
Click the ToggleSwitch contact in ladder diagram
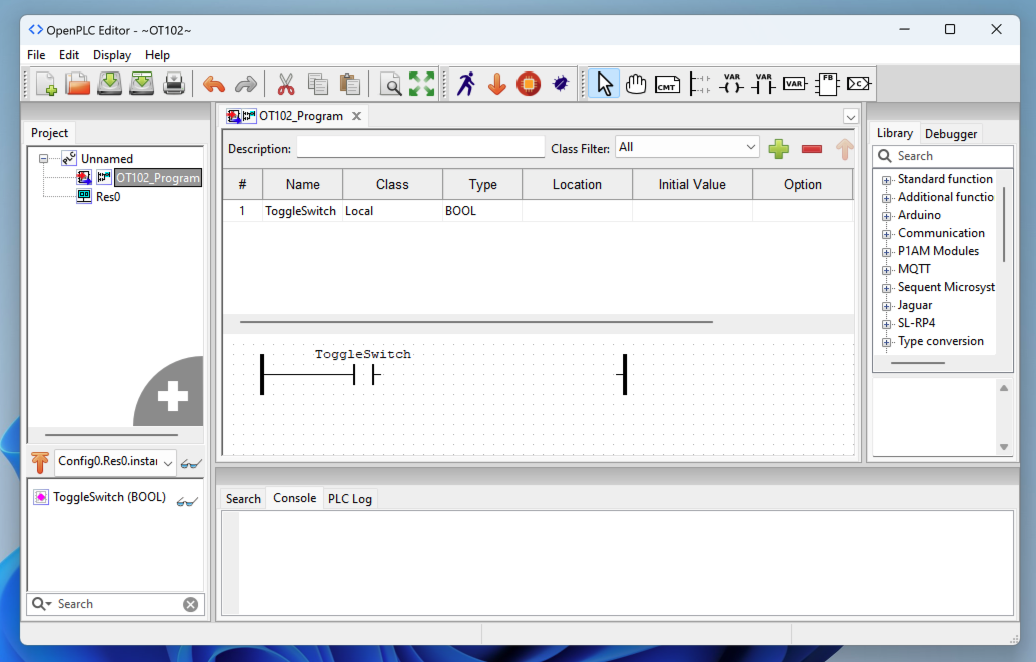tap(365, 375)
